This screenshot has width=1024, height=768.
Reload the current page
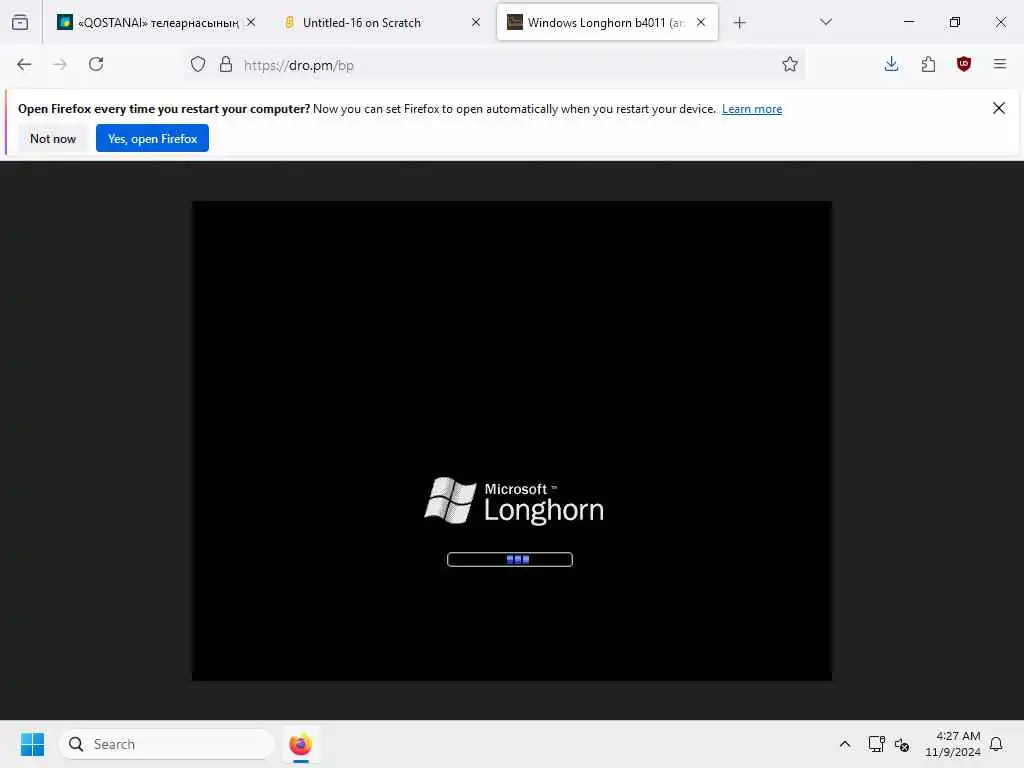pos(96,64)
